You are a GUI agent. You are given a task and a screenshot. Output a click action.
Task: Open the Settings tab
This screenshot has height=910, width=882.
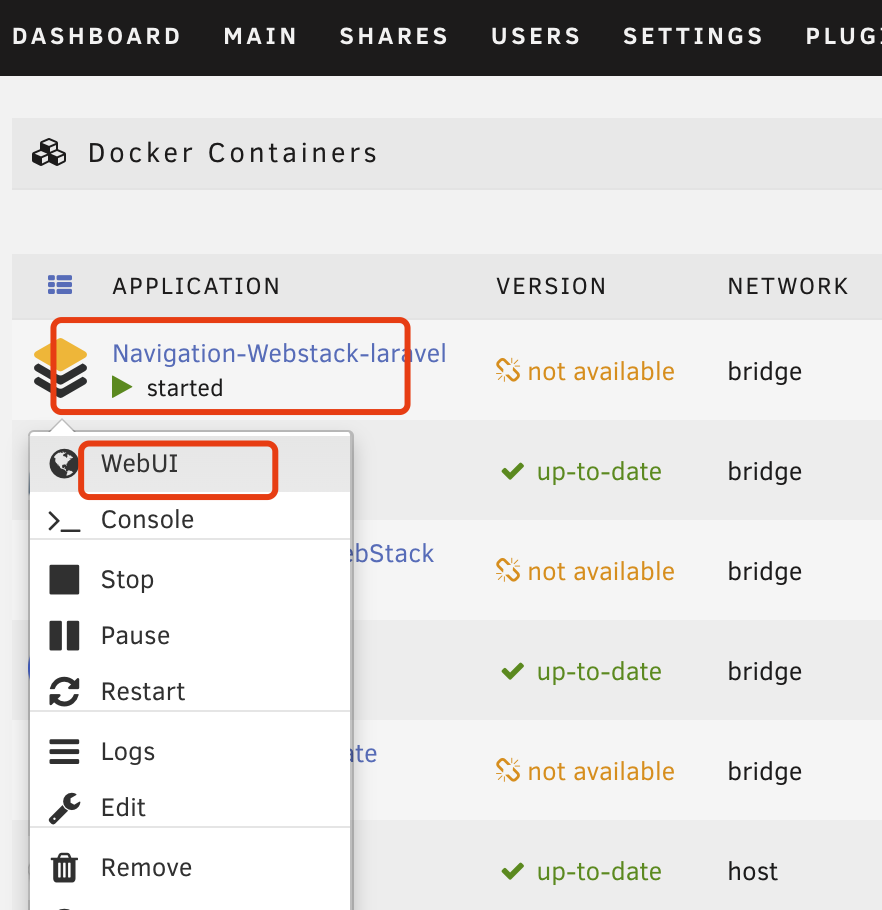click(x=693, y=37)
